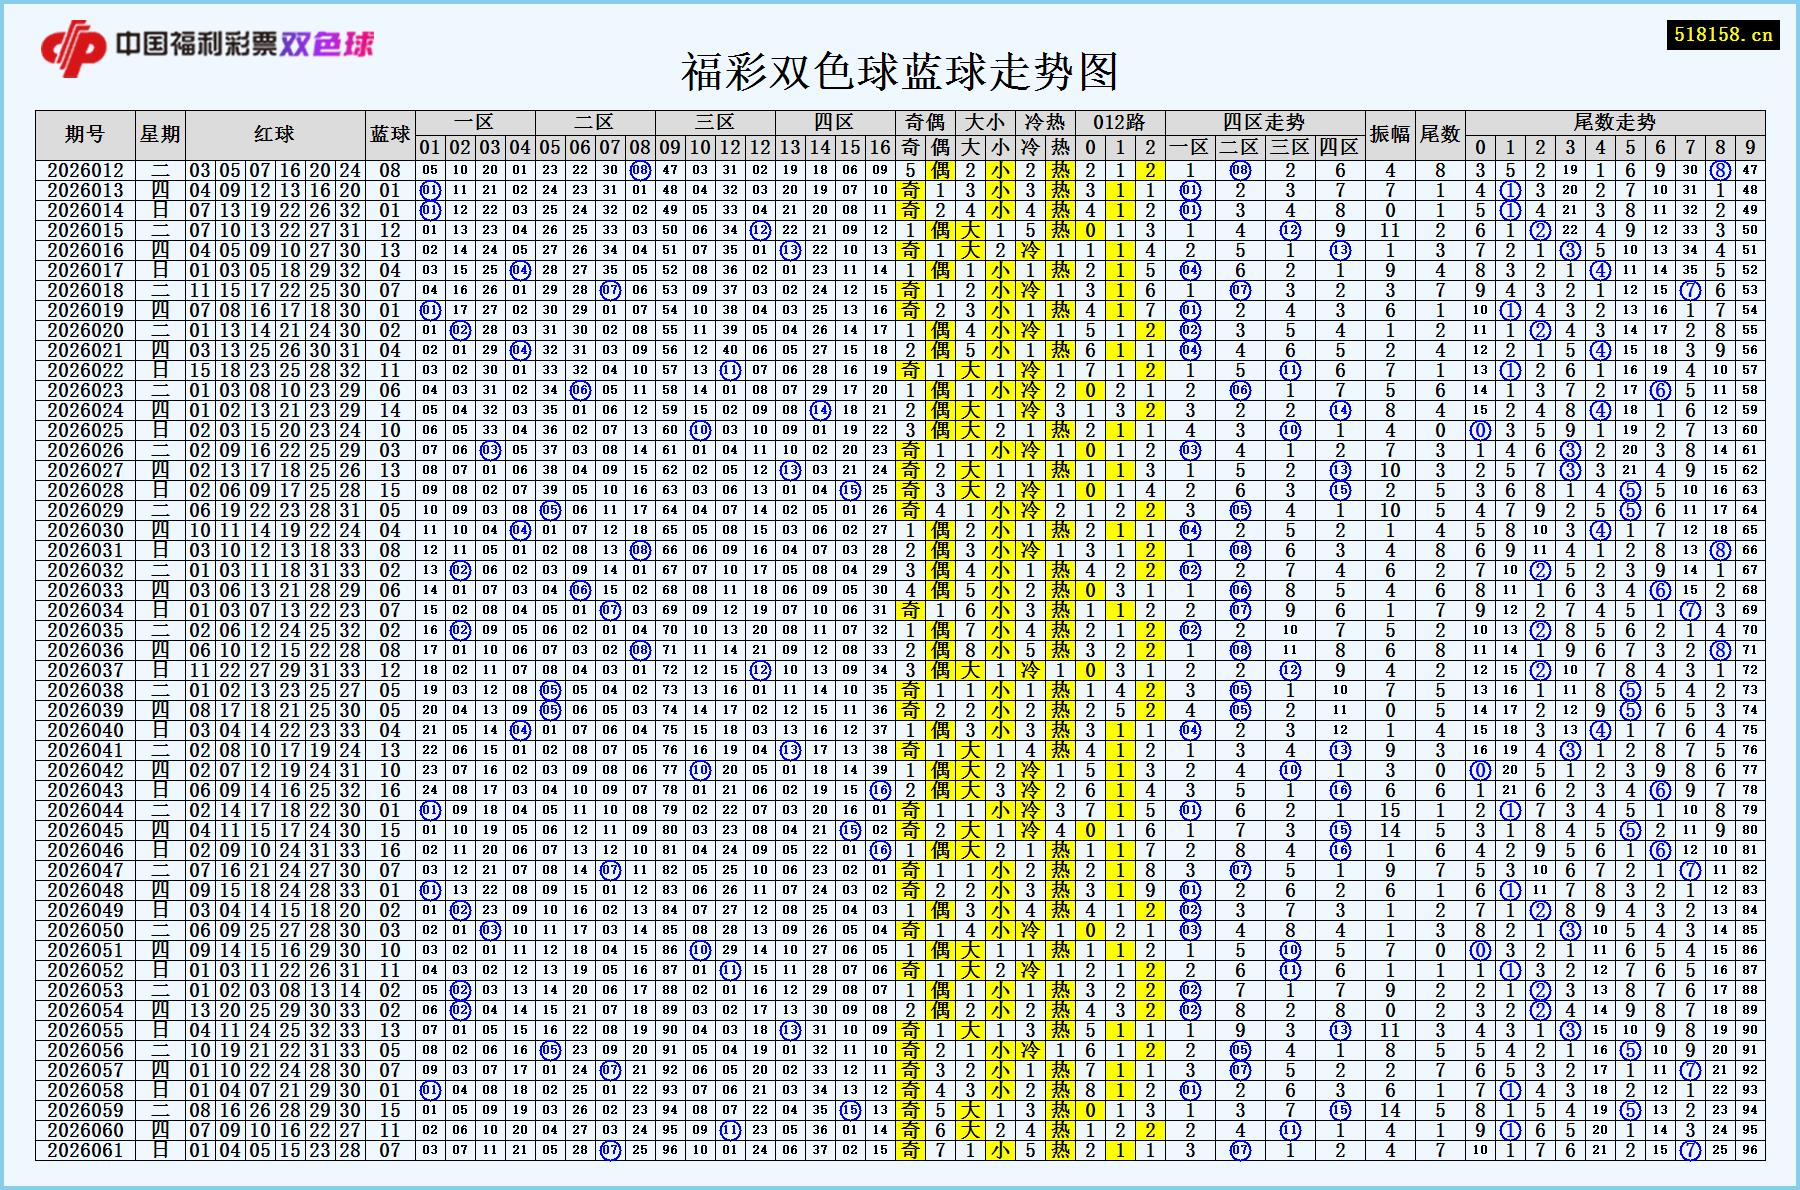
Task: Select period number 2026021
Action: tap(85, 351)
